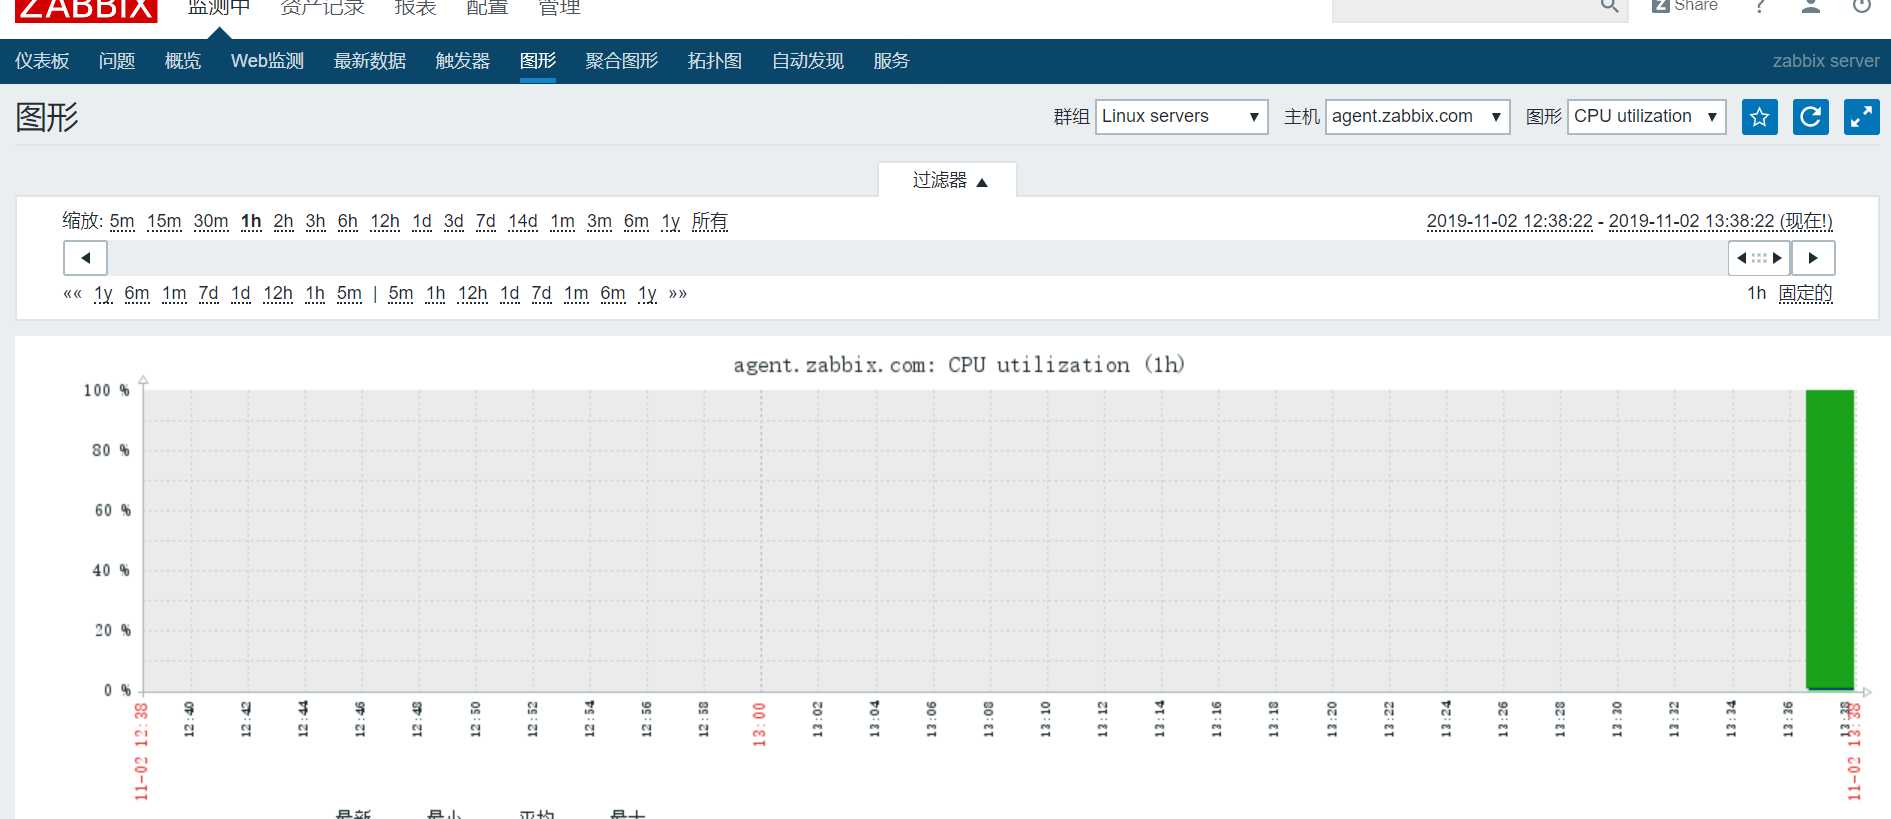Set zoom to 2h
Viewport: 1891px width, 819px height.
(x=284, y=222)
